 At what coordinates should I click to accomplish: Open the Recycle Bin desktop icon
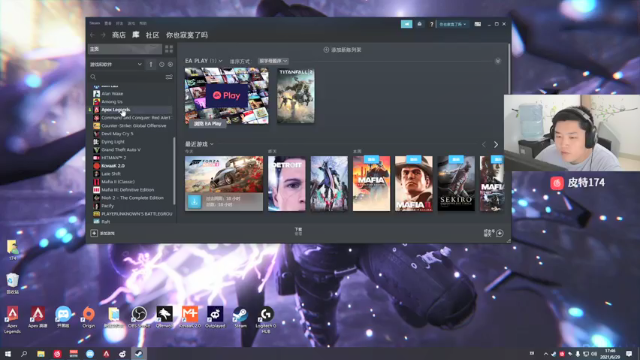click(x=13, y=283)
